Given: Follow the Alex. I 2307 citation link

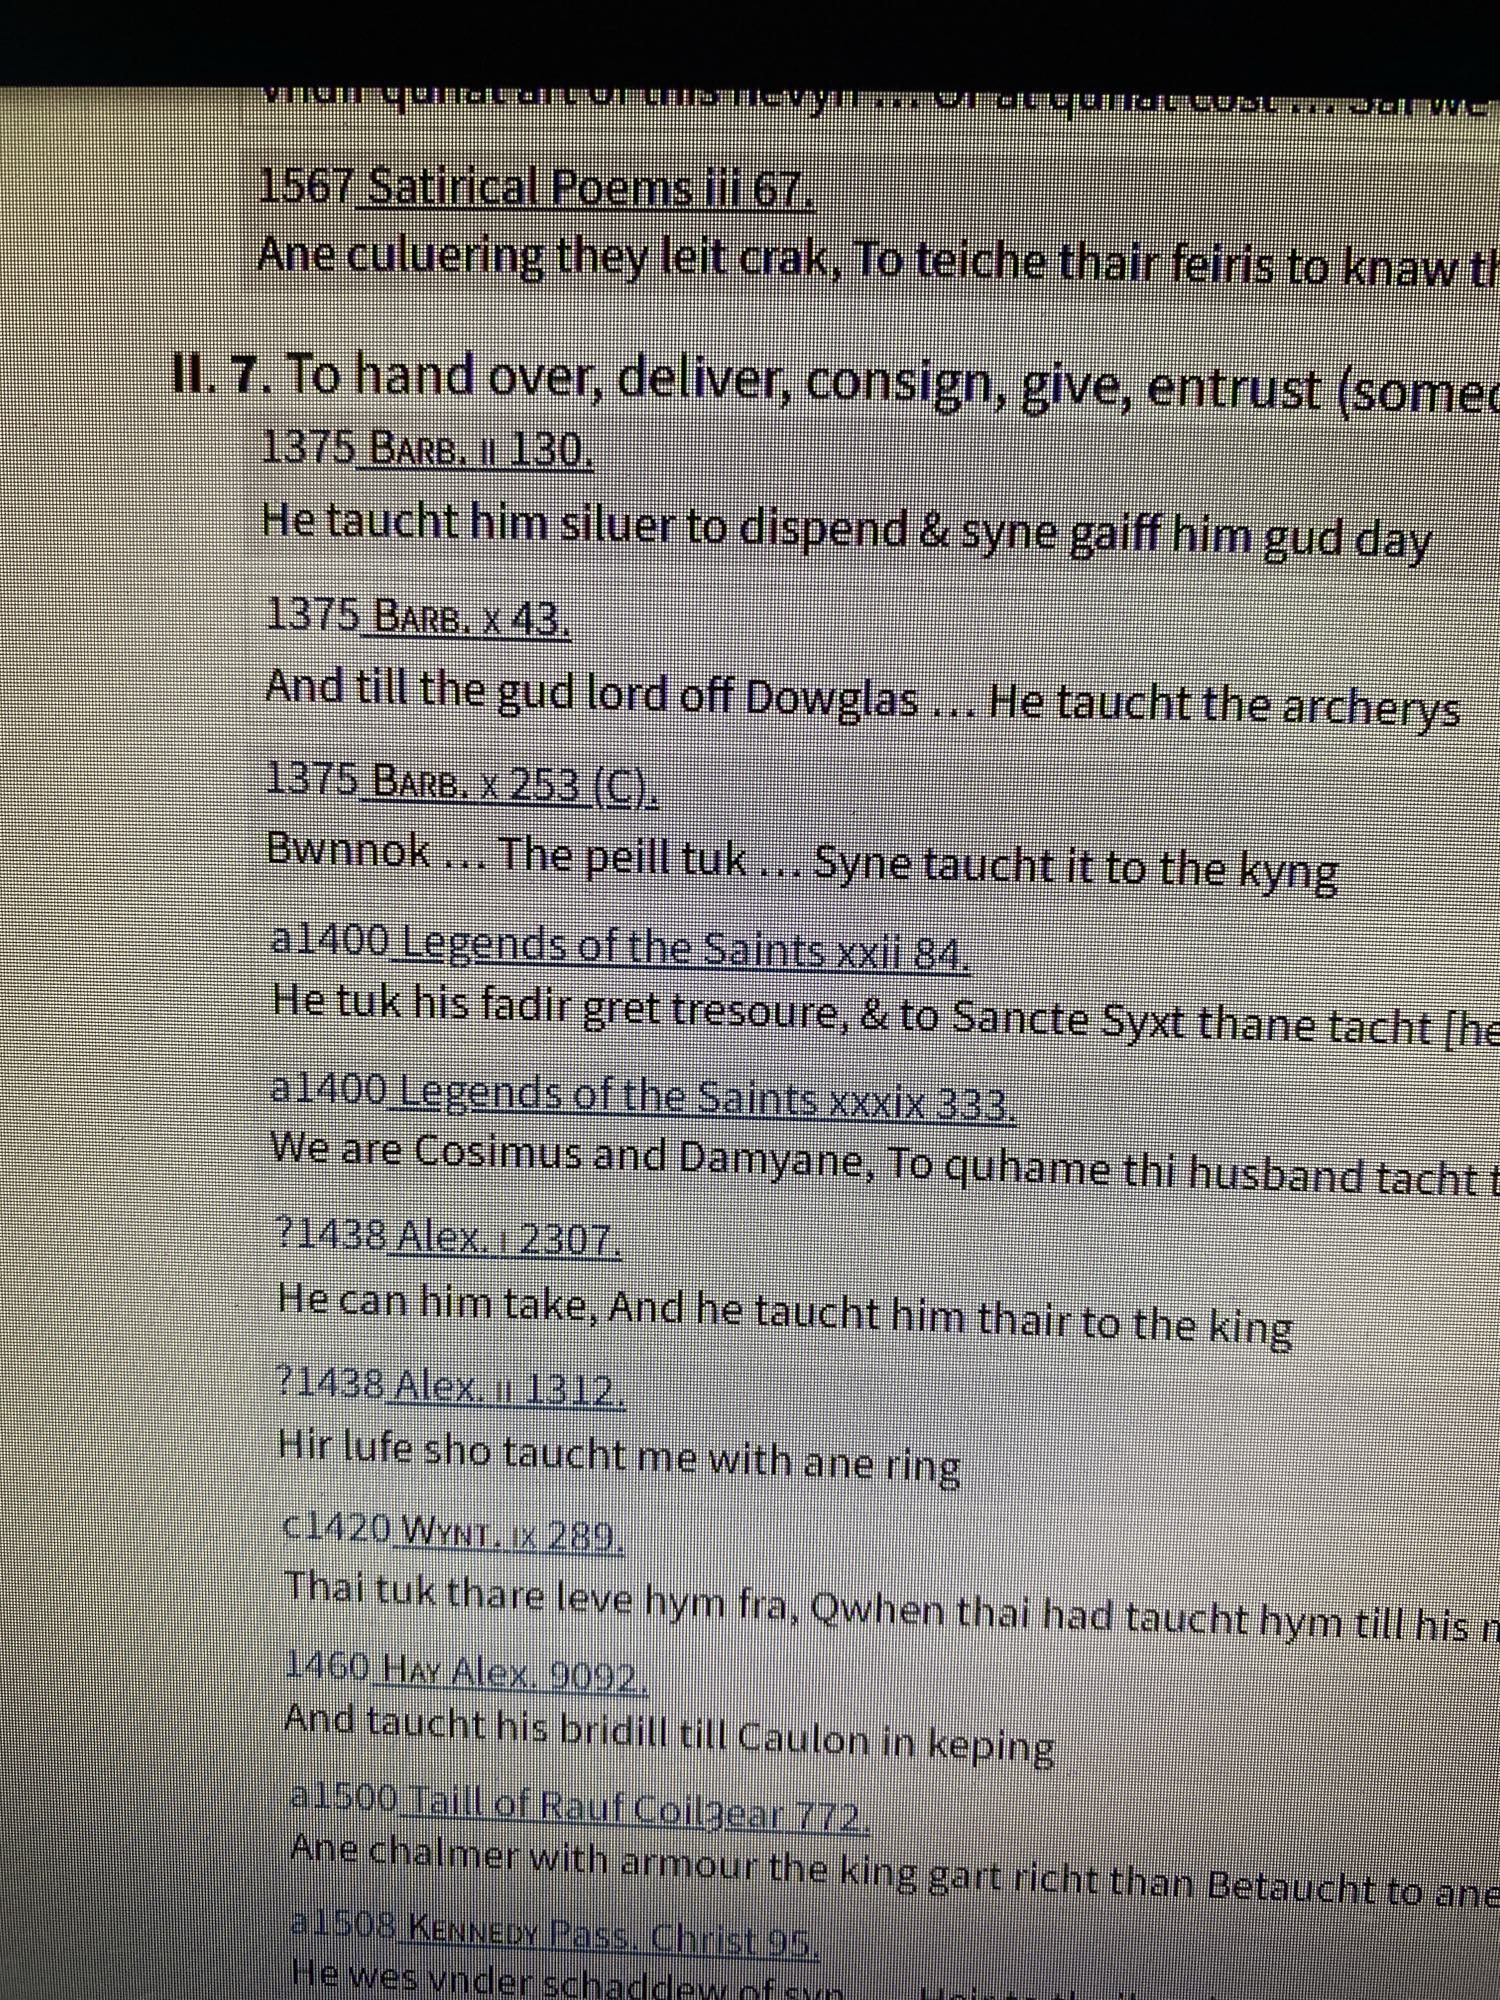Looking at the screenshot, I should click(x=508, y=1241).
